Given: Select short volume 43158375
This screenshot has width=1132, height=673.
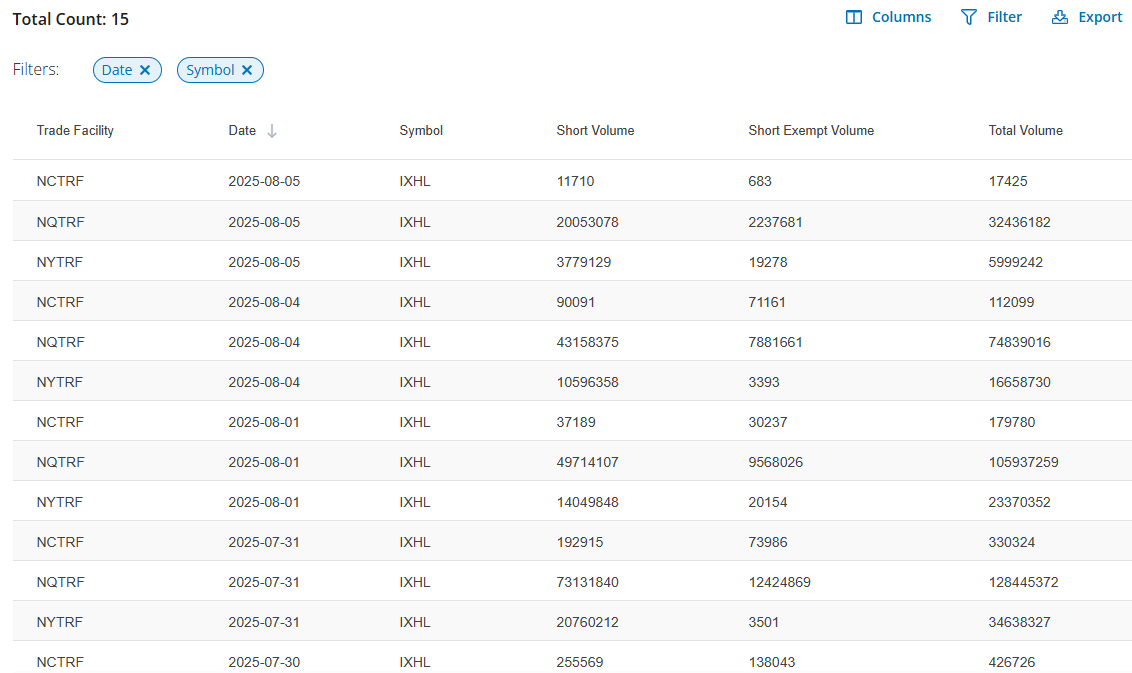Looking at the screenshot, I should point(587,342).
